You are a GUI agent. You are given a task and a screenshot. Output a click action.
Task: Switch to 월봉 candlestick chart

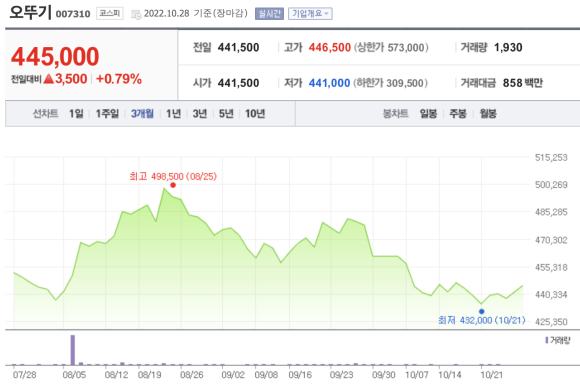[x=488, y=114]
